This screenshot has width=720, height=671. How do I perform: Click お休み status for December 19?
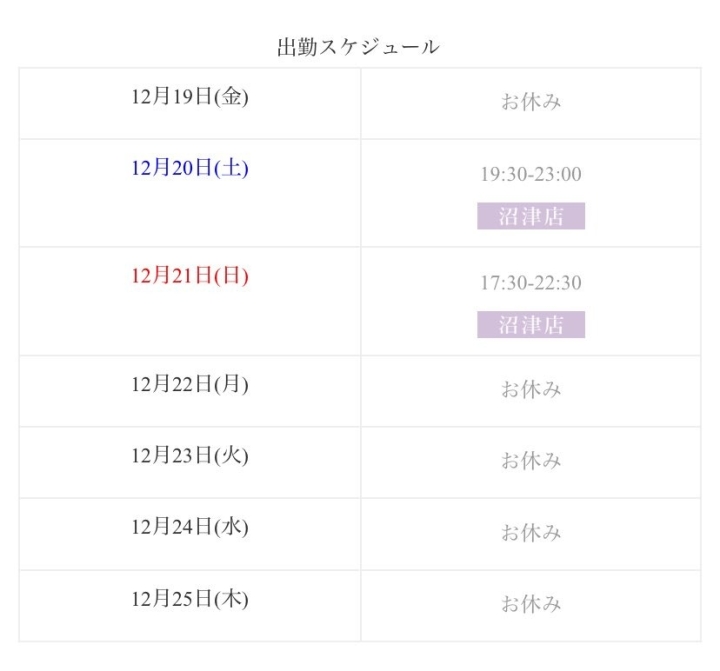[531, 102]
